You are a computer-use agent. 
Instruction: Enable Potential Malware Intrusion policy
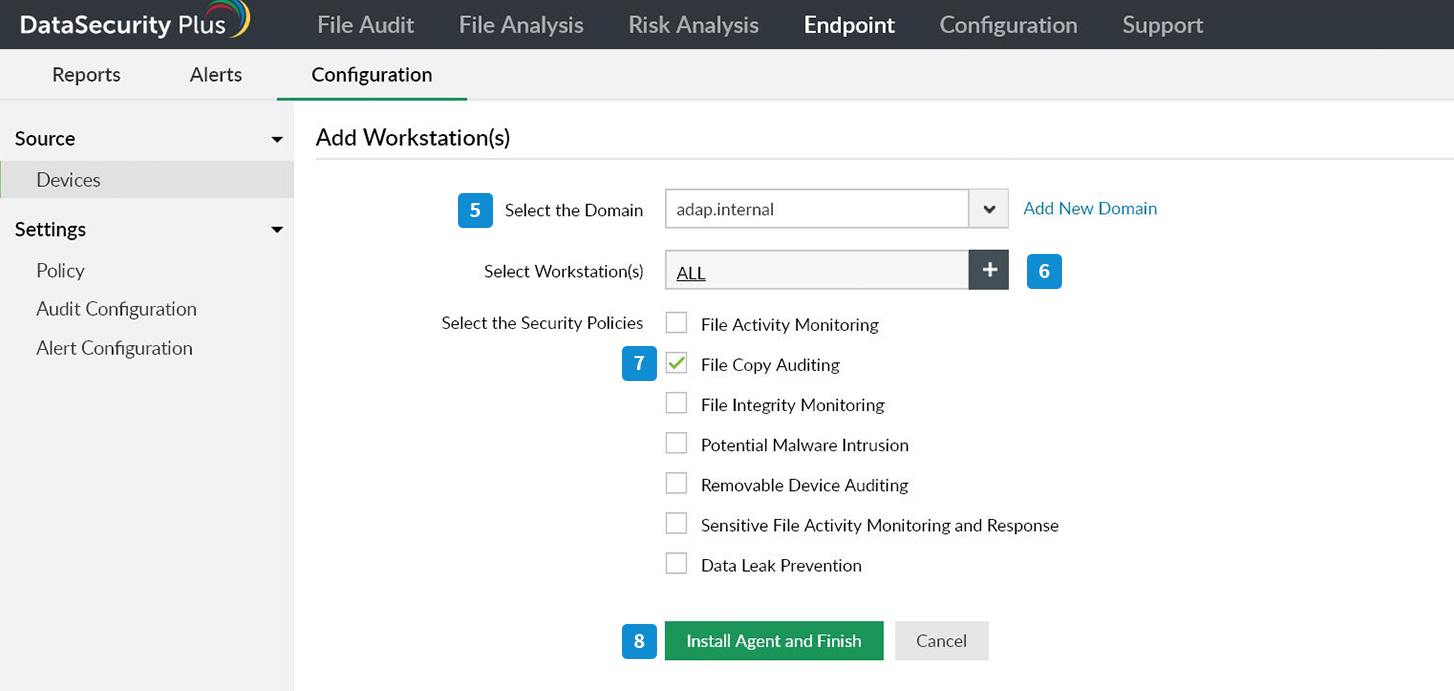677,444
